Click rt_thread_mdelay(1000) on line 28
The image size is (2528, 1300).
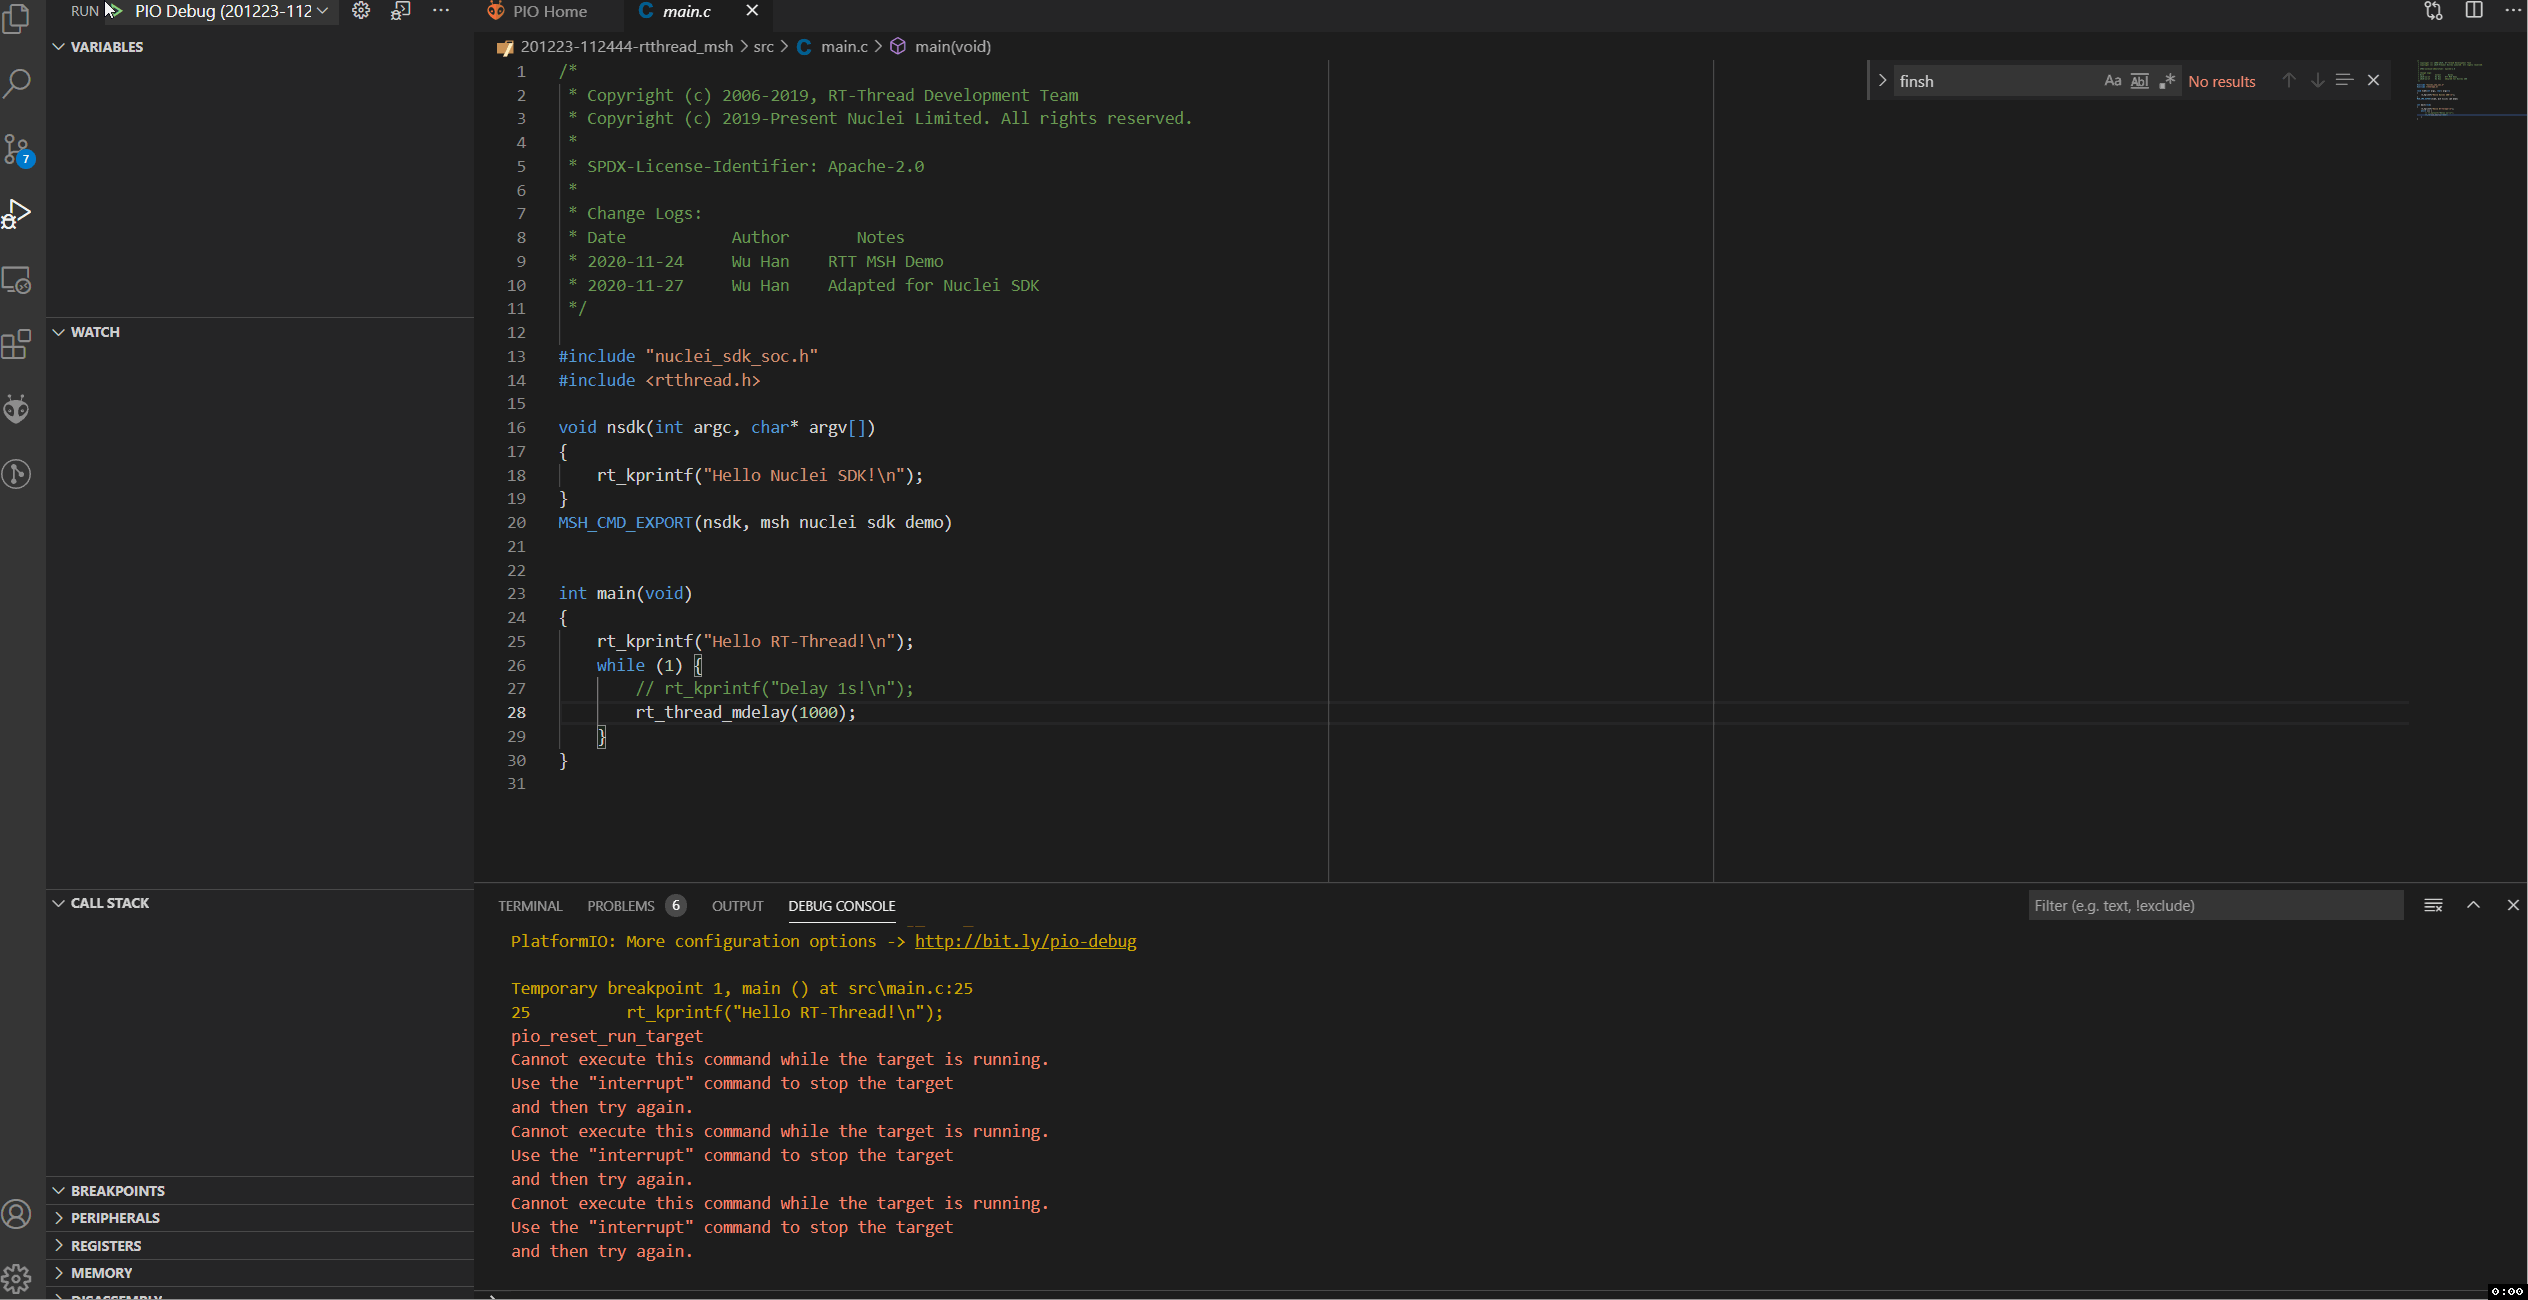tap(744, 712)
